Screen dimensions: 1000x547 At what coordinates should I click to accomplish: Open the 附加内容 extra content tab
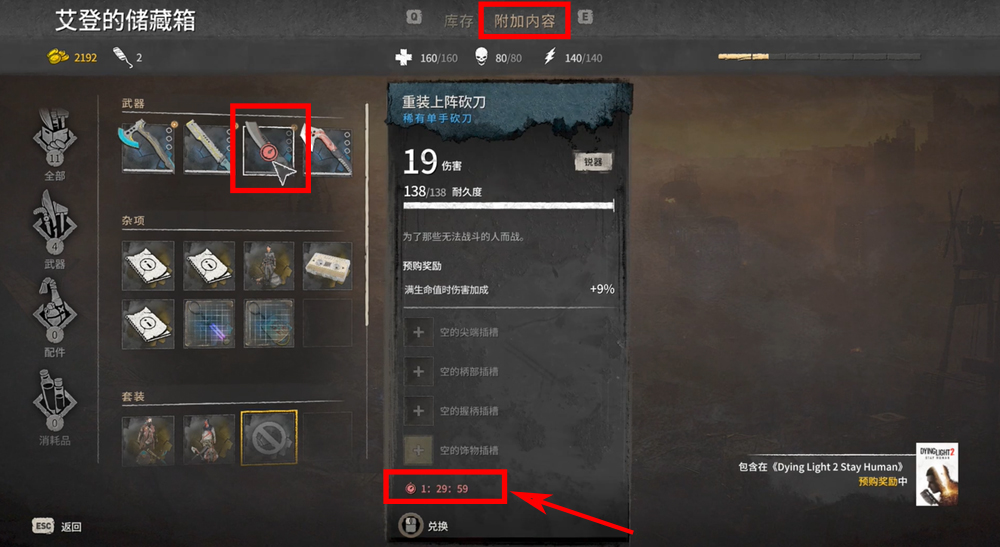pos(524,21)
